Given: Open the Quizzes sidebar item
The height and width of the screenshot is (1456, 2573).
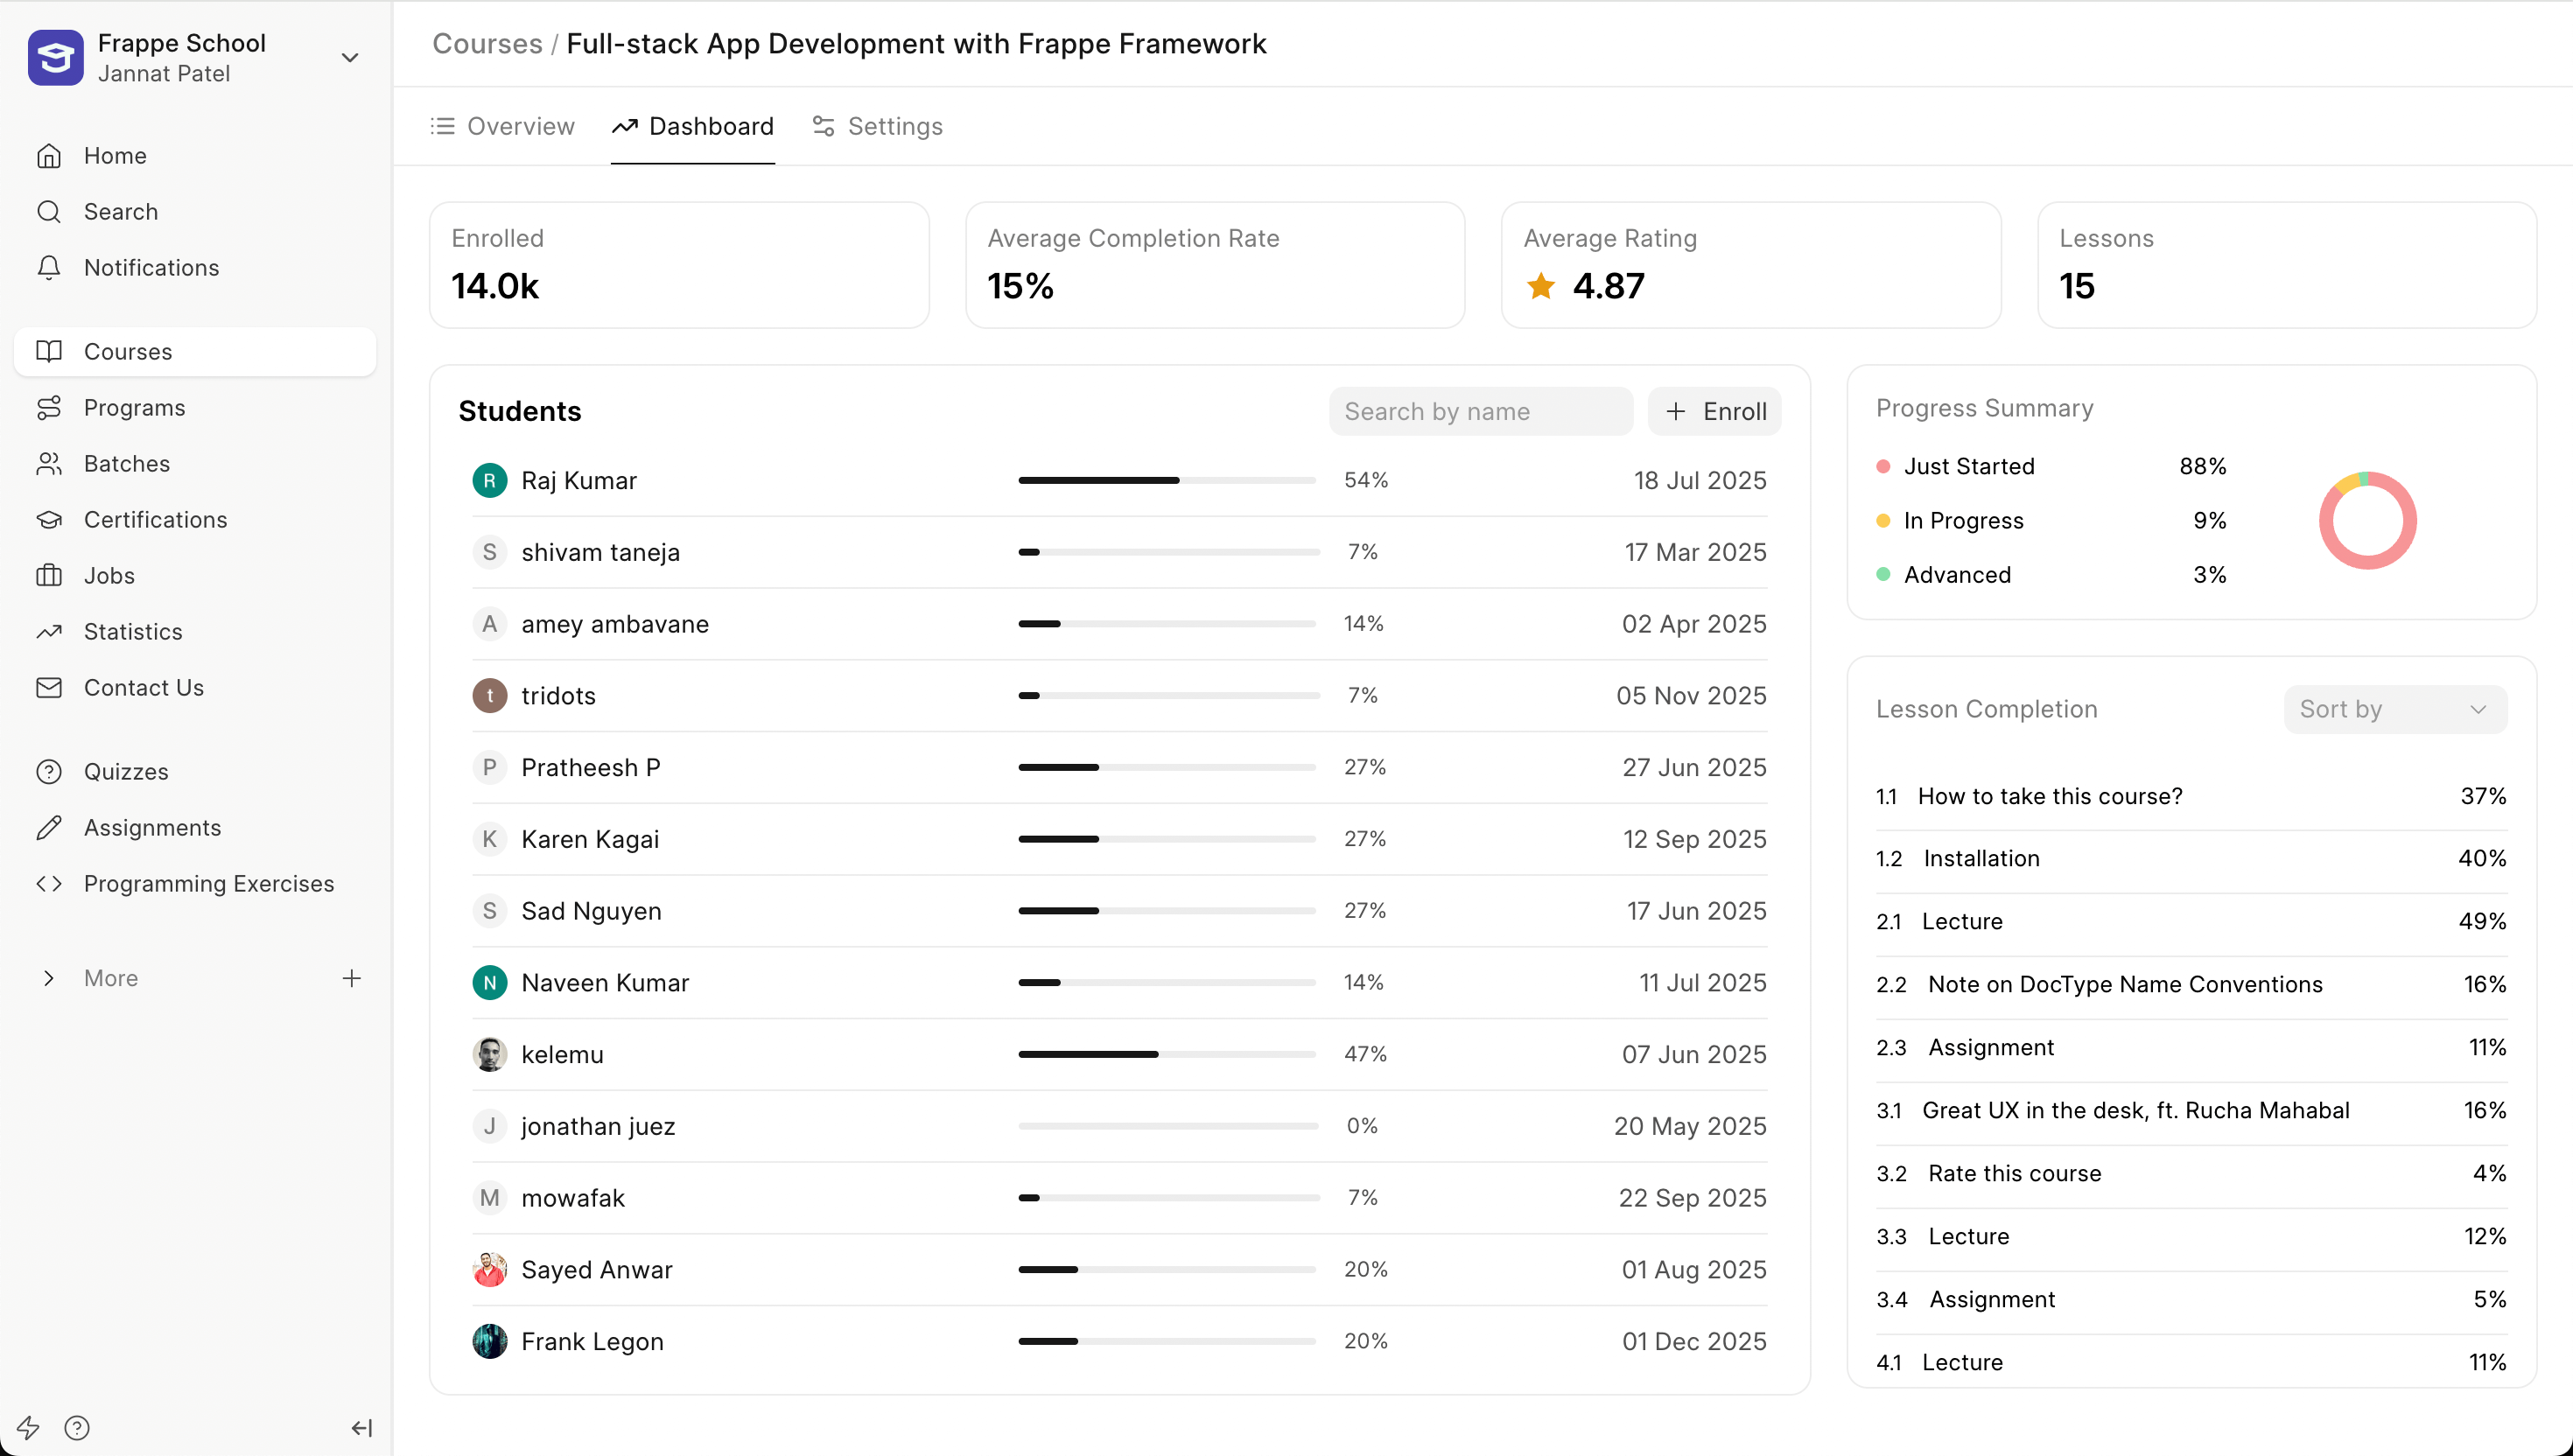Looking at the screenshot, I should 126,771.
